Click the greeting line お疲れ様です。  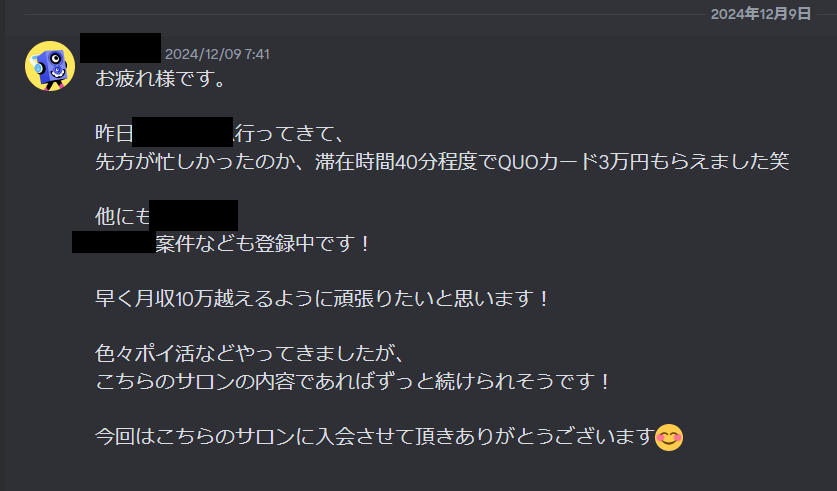click(162, 79)
